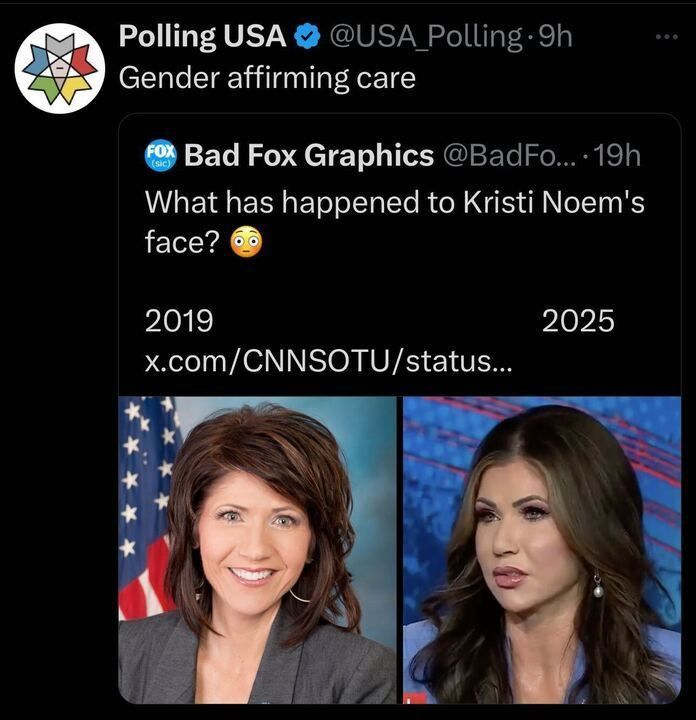Click the word 'face?' in quoted post

[183, 242]
